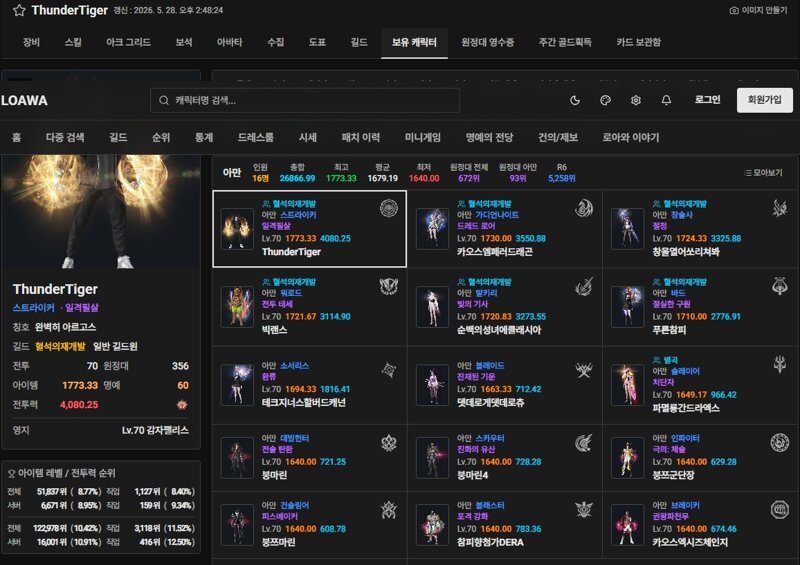Click the red combat power badge icon beside 4,080.25
800x565 pixels.
(182, 405)
